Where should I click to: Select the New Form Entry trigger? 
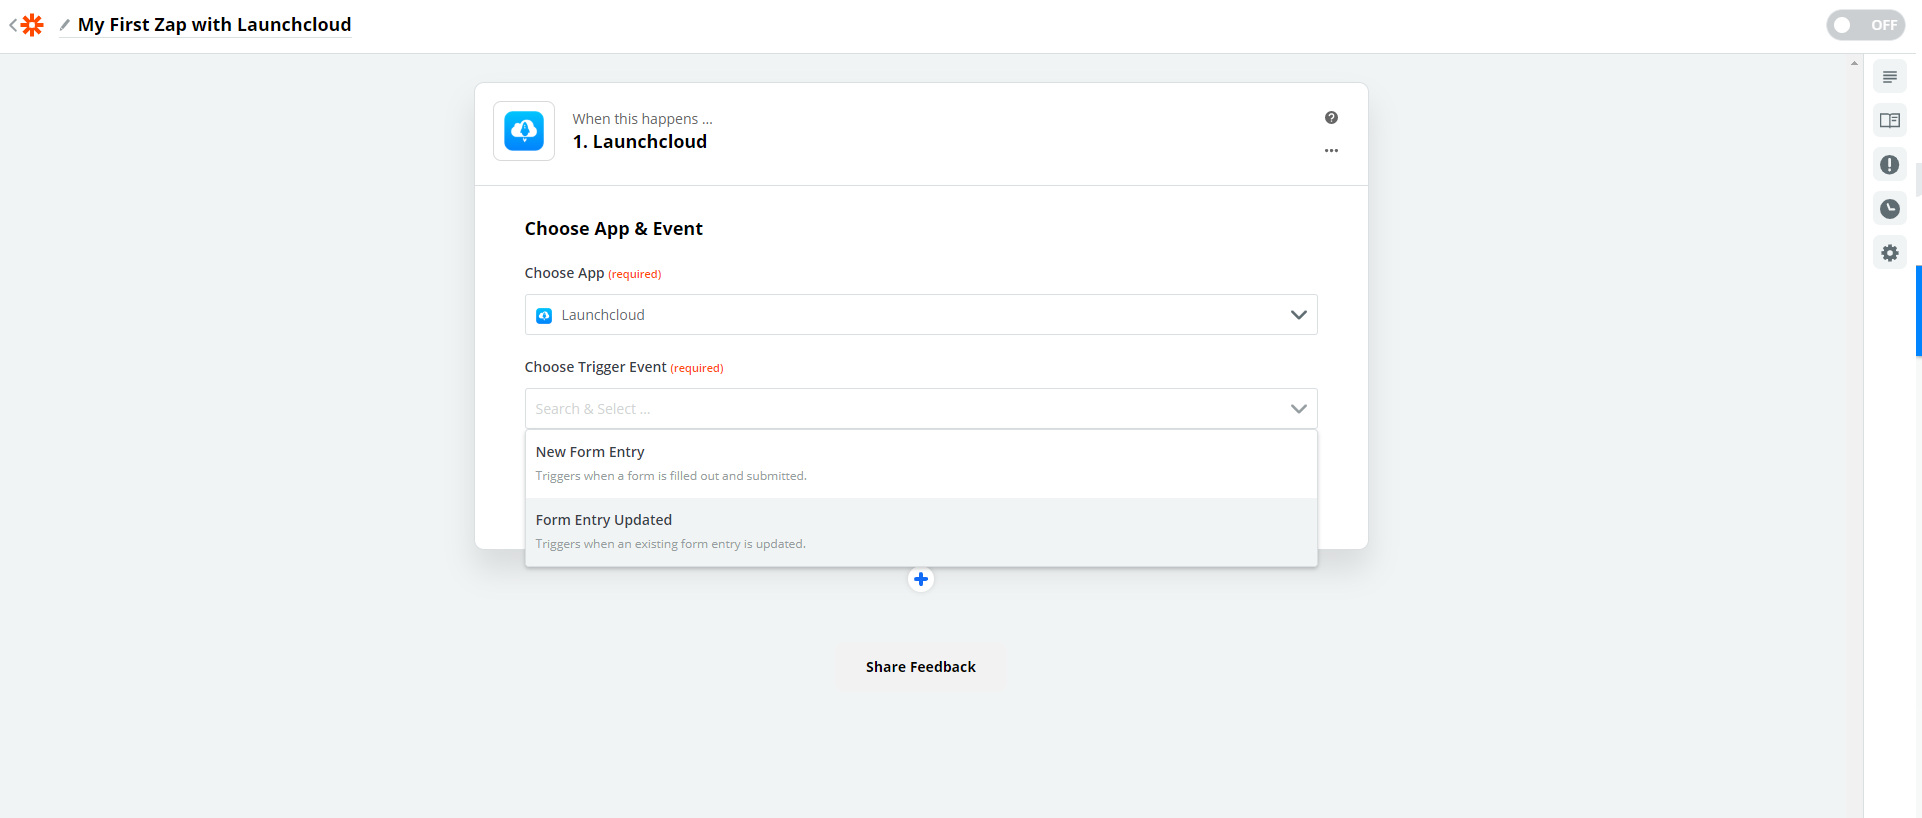click(921, 464)
